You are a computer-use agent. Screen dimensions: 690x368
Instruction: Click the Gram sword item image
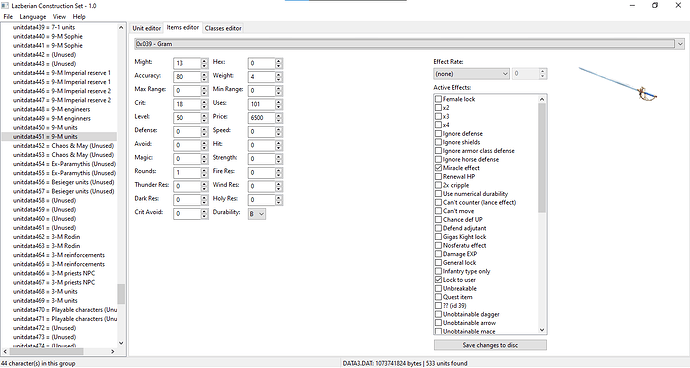tap(617, 84)
